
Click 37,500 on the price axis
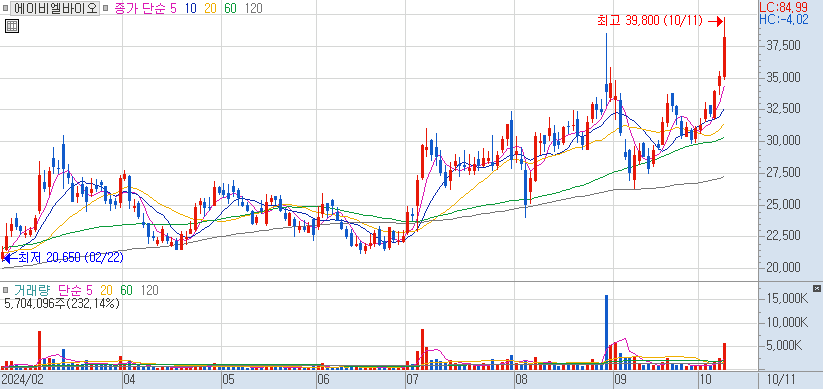pyautogui.click(x=783, y=46)
